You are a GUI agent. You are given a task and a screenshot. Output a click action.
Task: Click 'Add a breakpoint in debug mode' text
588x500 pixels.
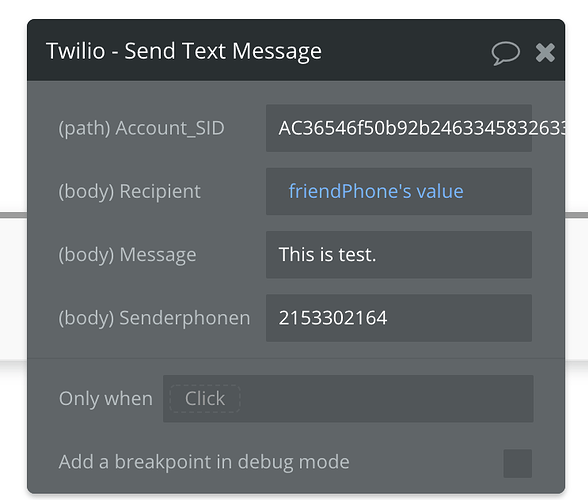204,462
